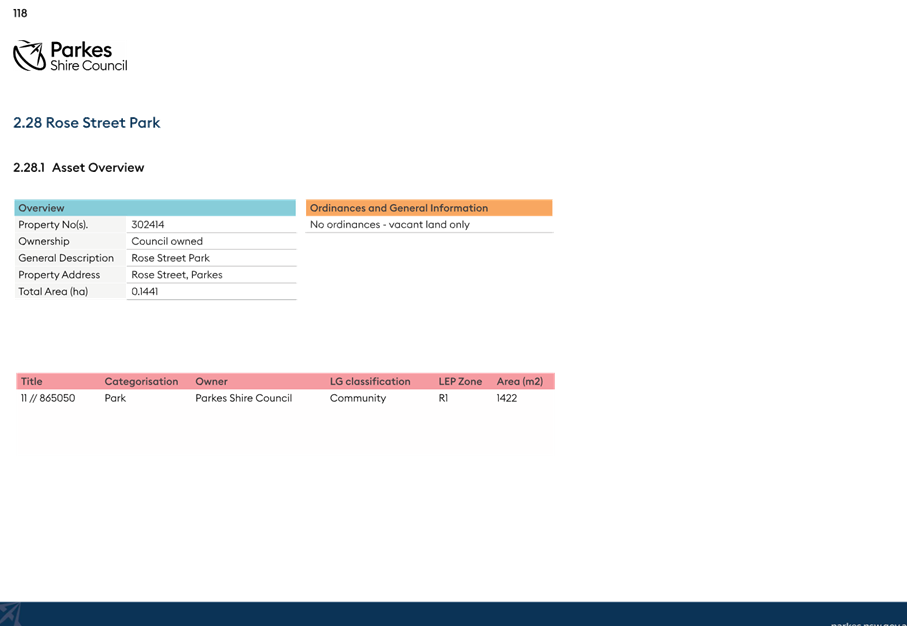Image resolution: width=907 pixels, height=626 pixels.
Task: Click the Total Area value 0.1441
Action: pos(145,292)
